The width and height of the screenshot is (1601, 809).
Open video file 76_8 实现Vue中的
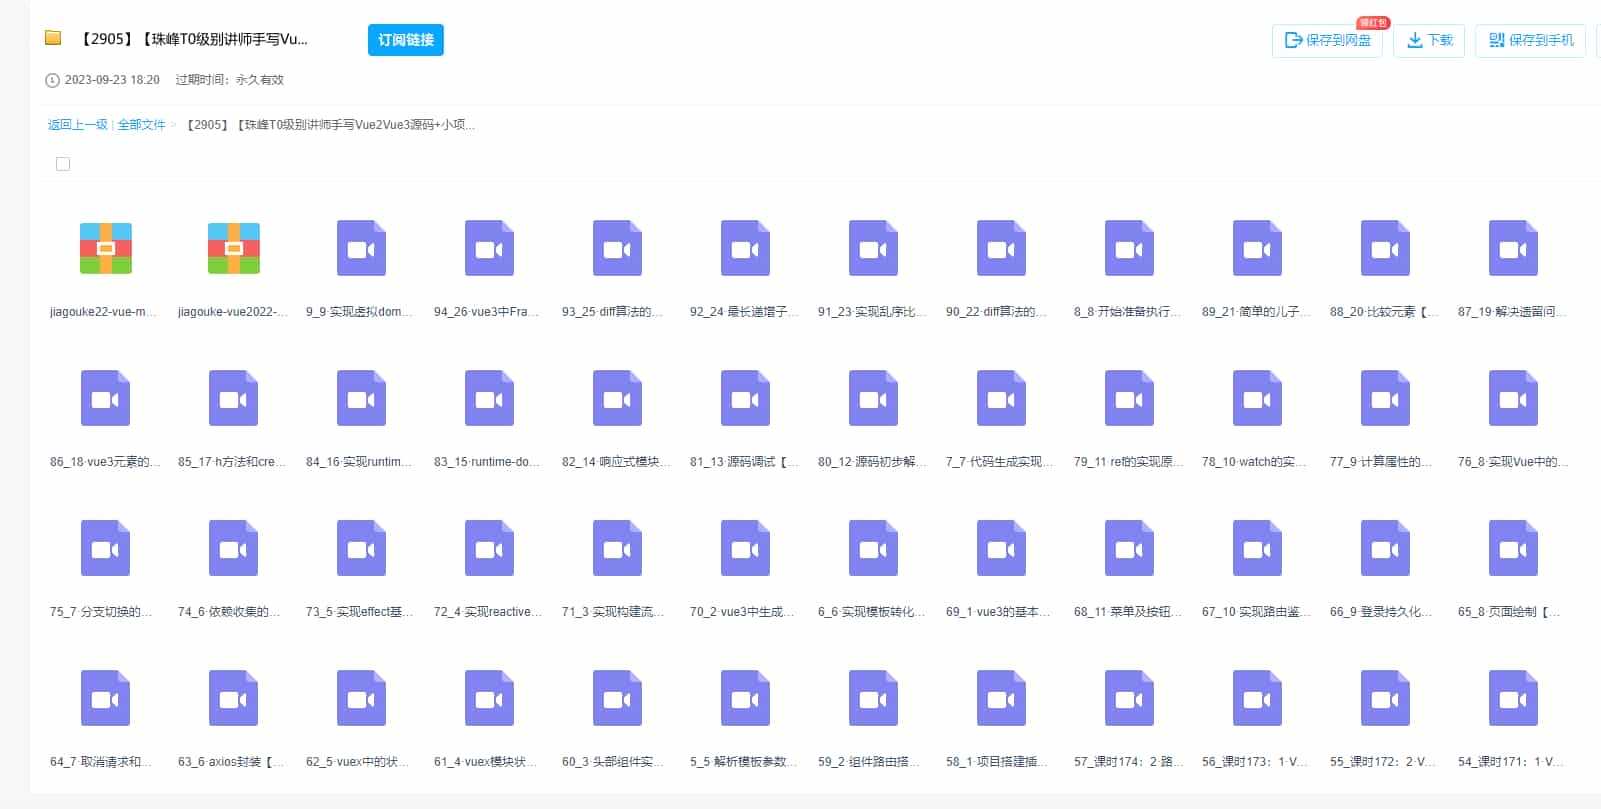(1514, 398)
